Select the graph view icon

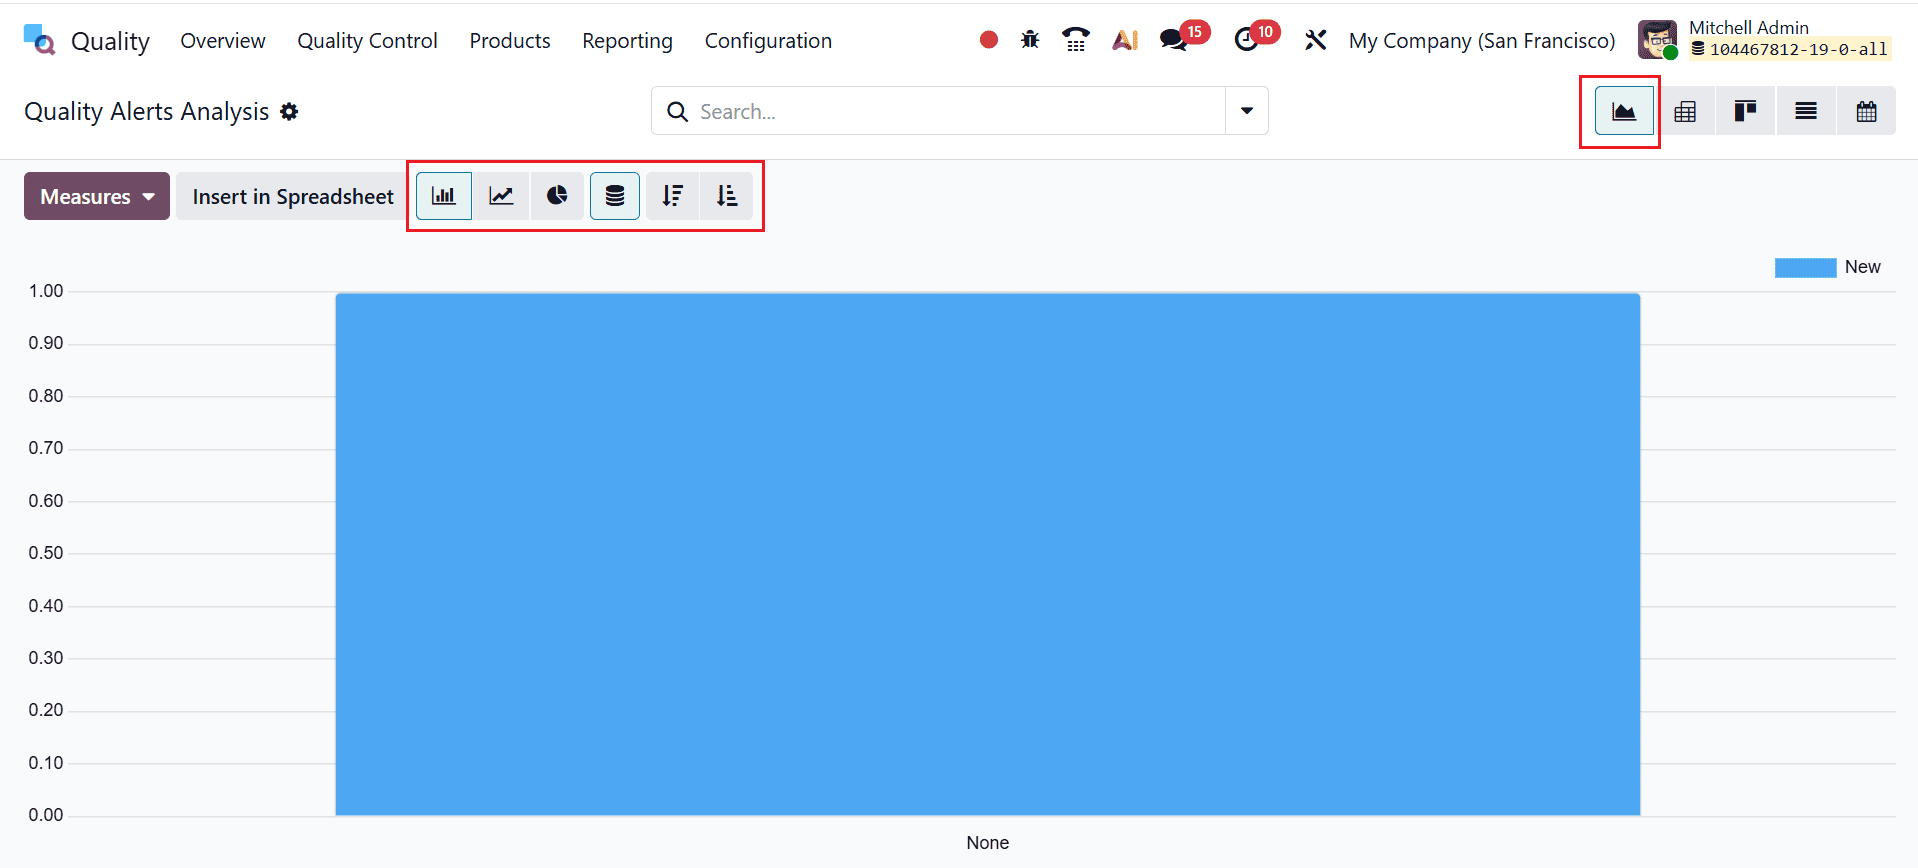coord(1624,111)
